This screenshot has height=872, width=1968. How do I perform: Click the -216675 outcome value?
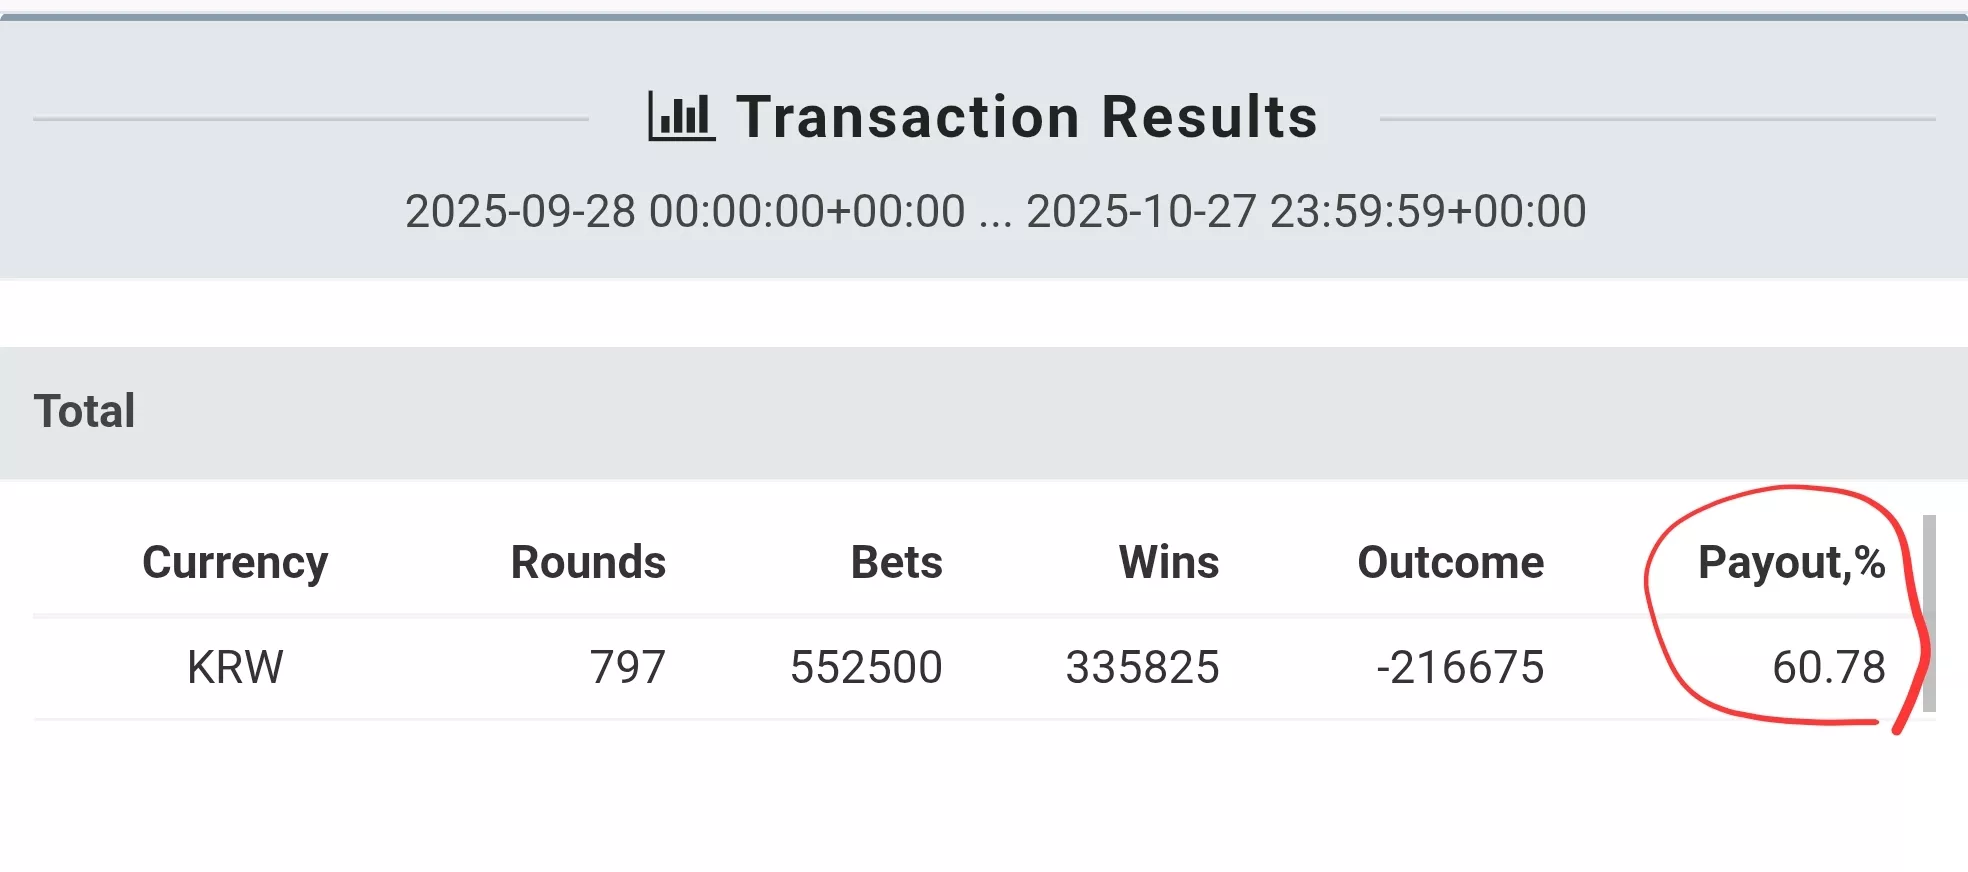click(x=1461, y=667)
